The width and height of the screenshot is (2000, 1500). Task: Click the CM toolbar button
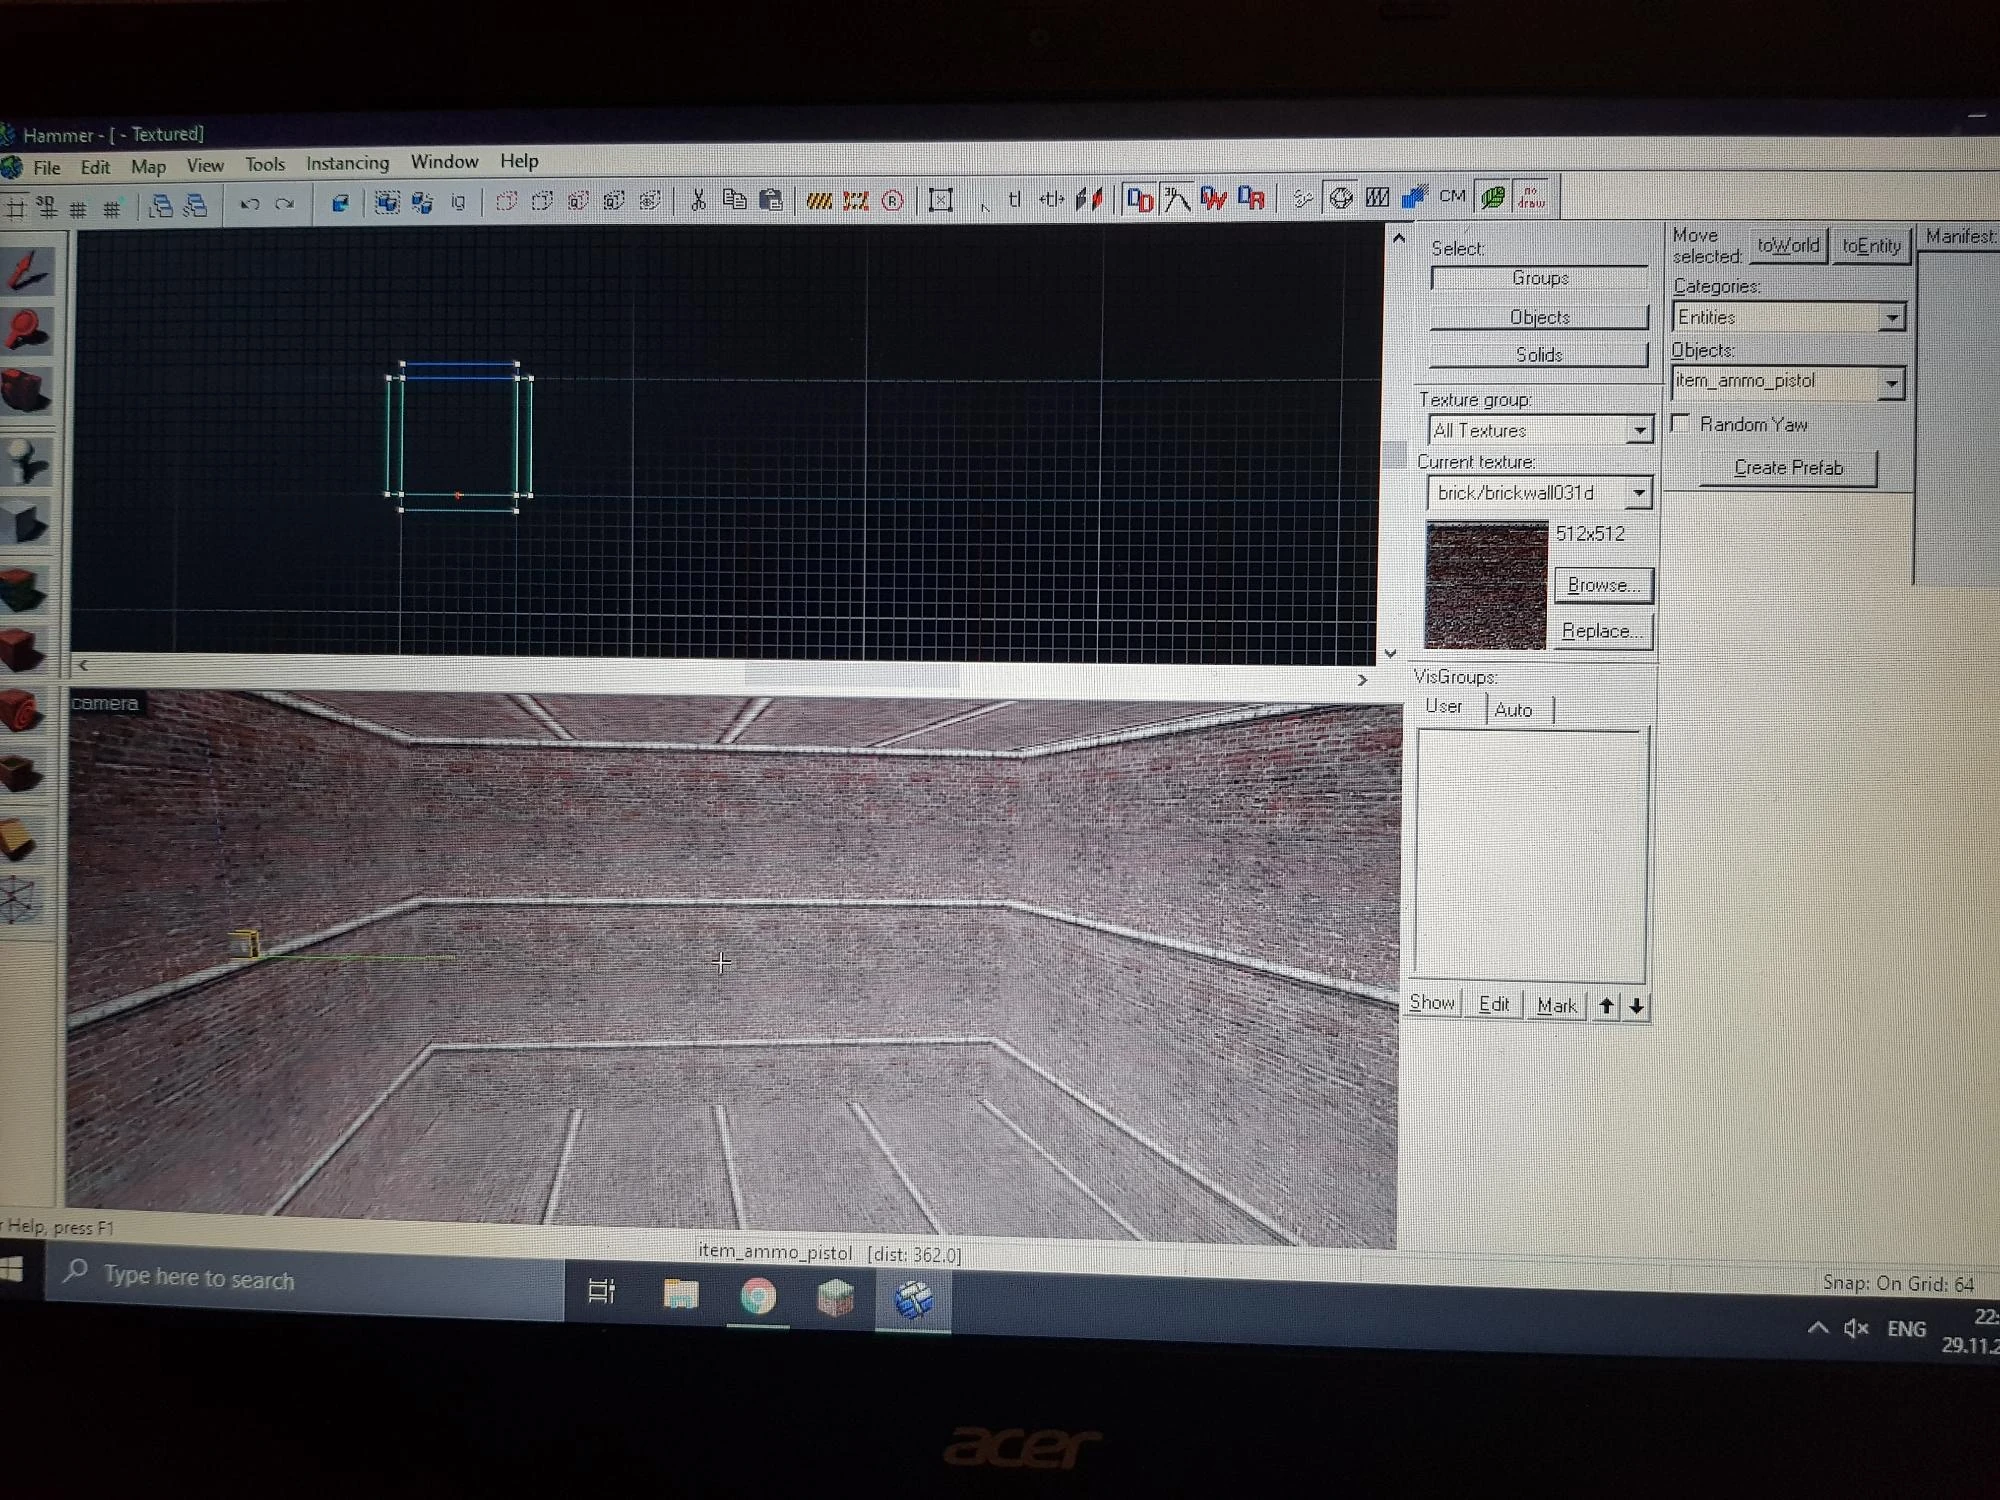tap(1452, 197)
